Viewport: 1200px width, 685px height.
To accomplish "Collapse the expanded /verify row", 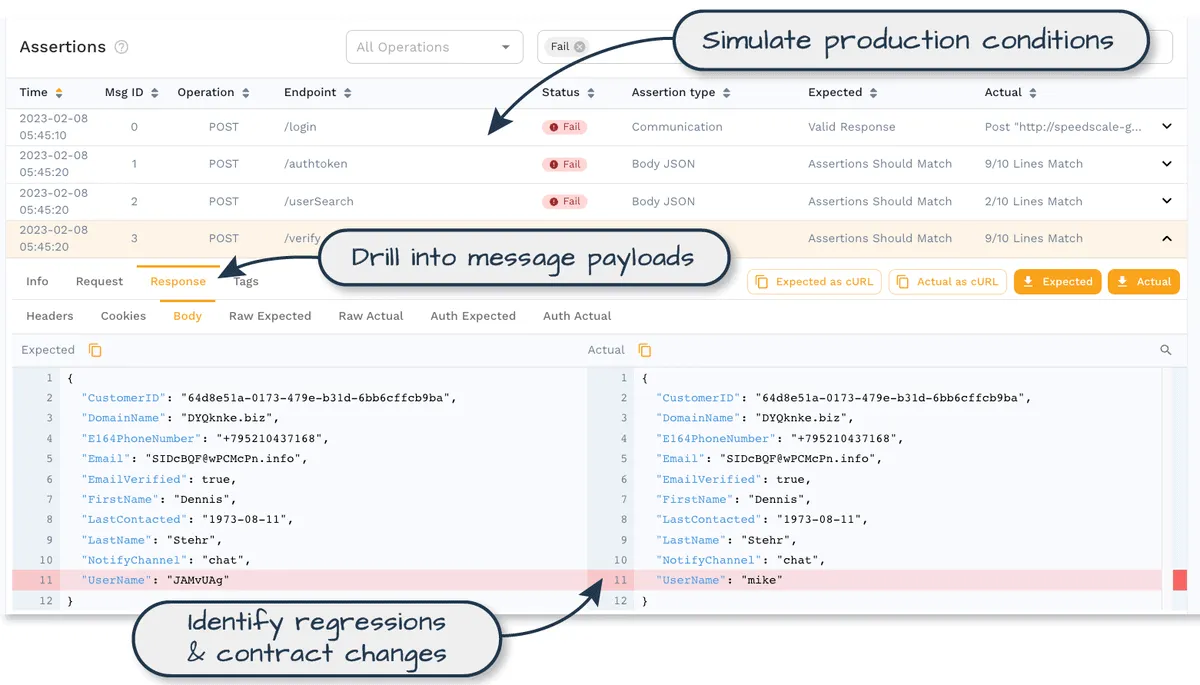I will tap(1166, 239).
